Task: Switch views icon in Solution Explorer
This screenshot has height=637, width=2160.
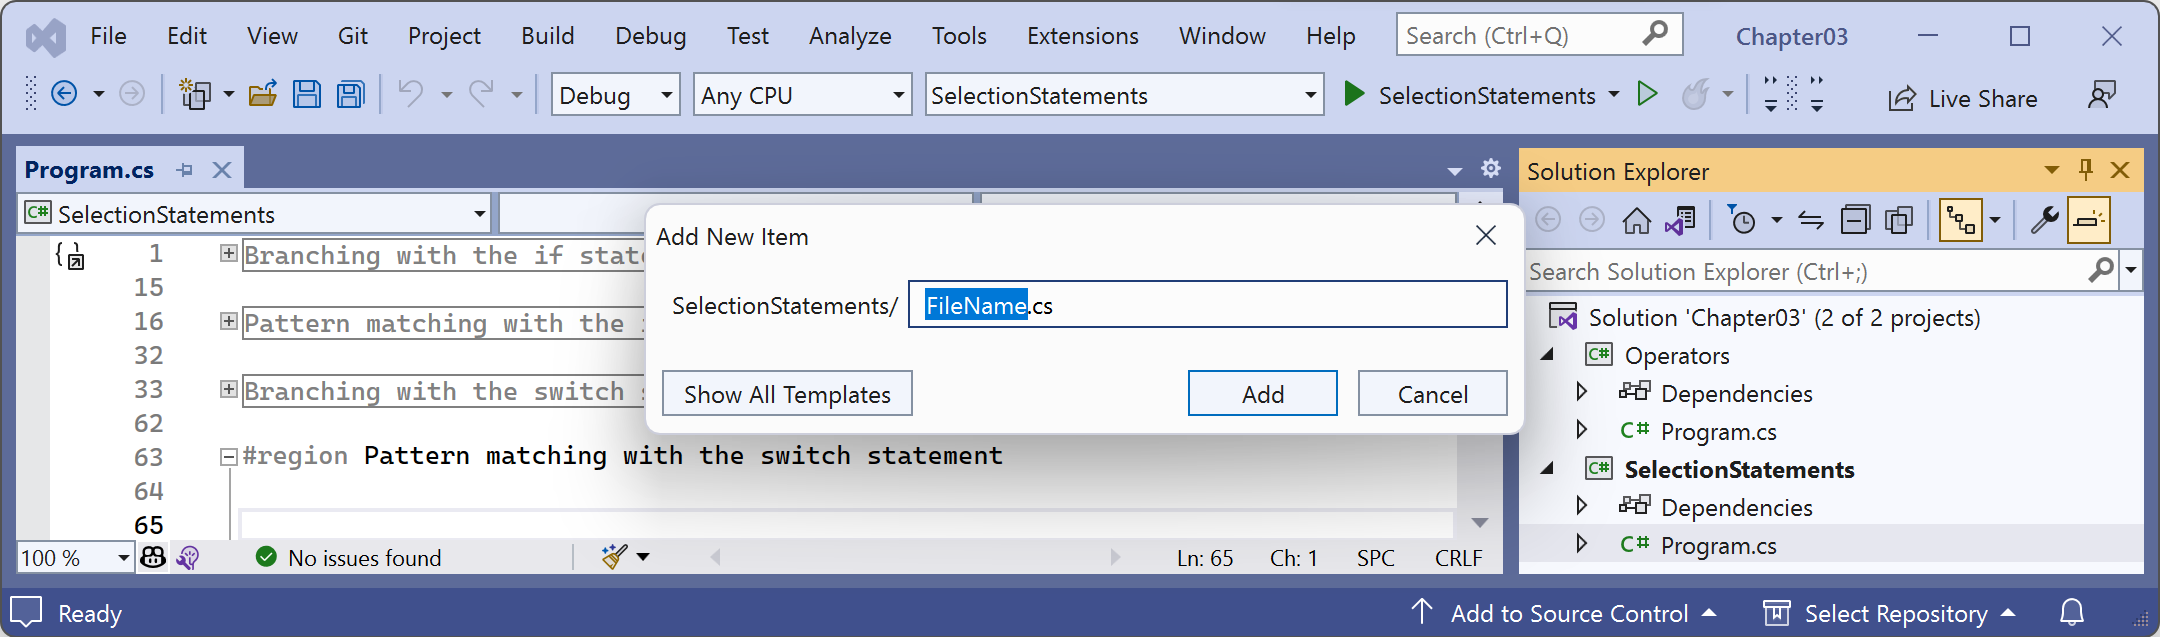Action: click(x=1681, y=220)
